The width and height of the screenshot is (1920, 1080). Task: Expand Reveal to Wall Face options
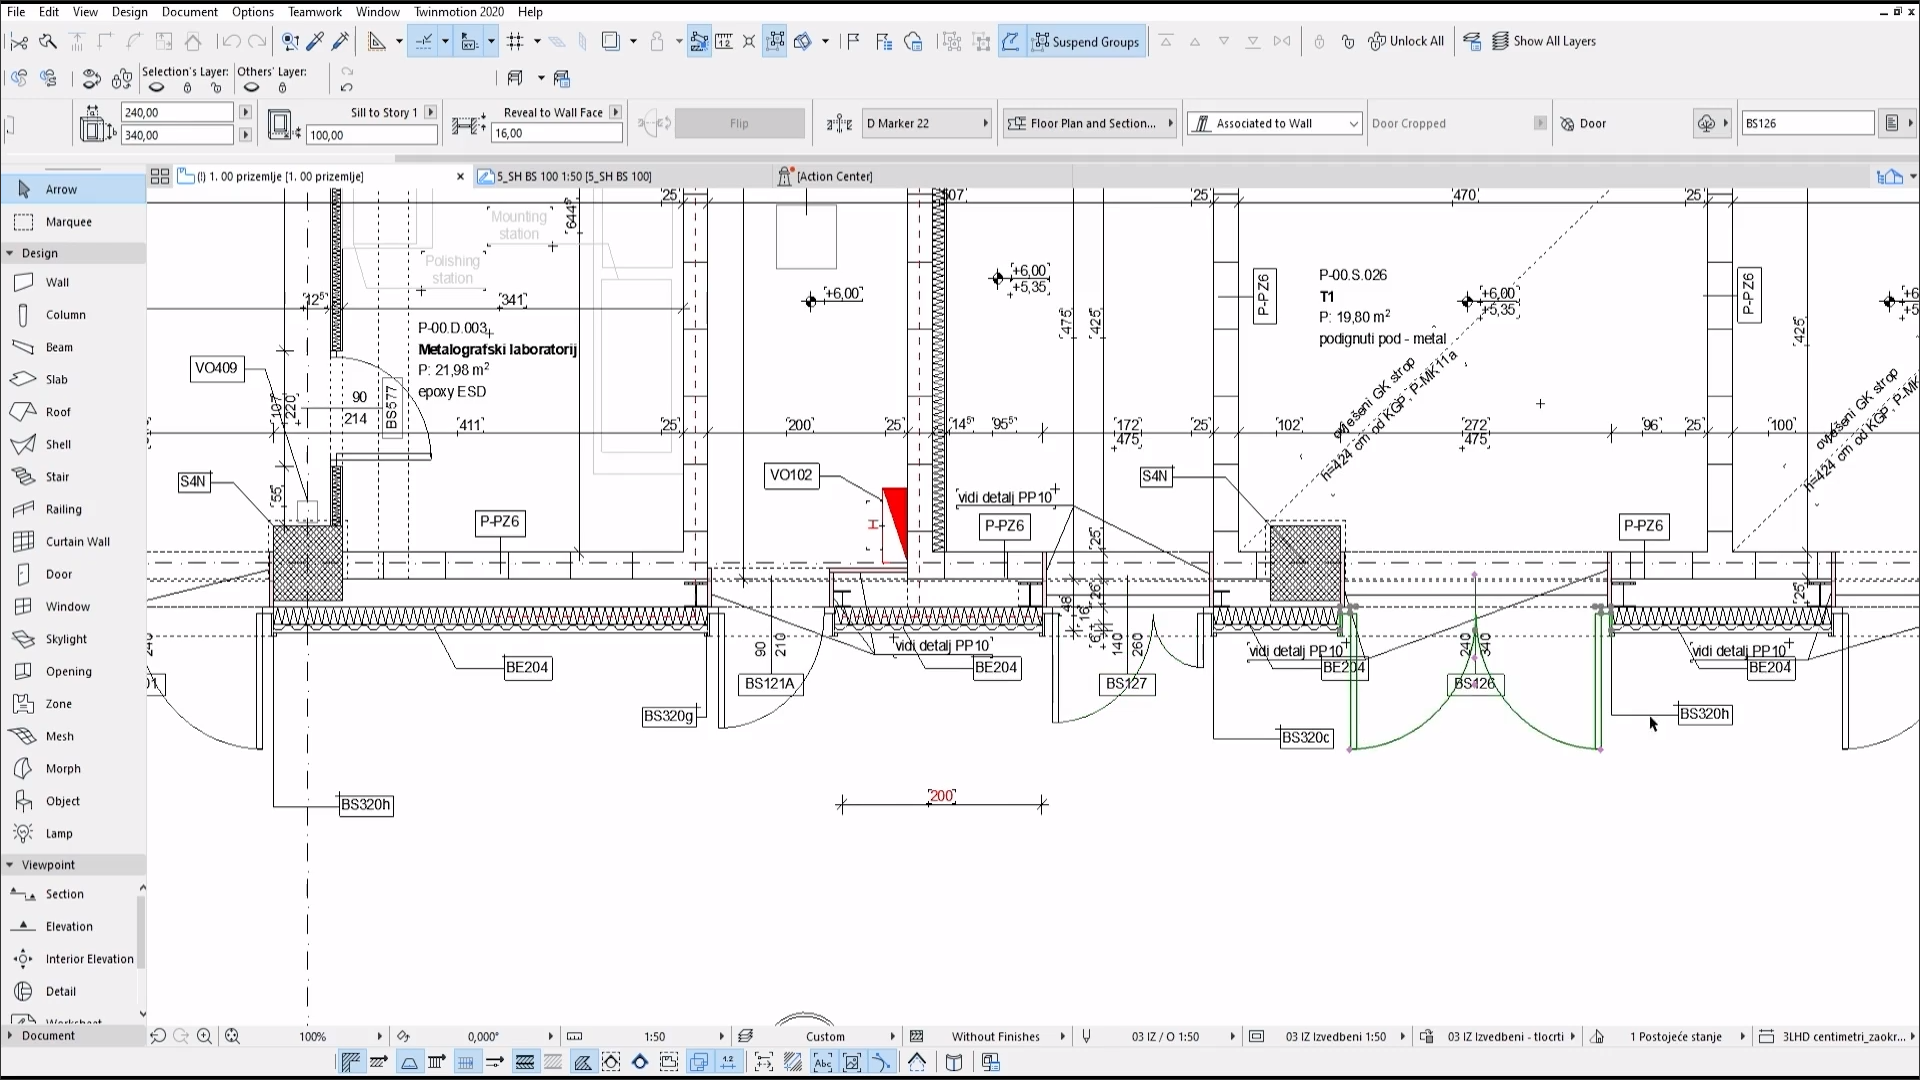(616, 112)
